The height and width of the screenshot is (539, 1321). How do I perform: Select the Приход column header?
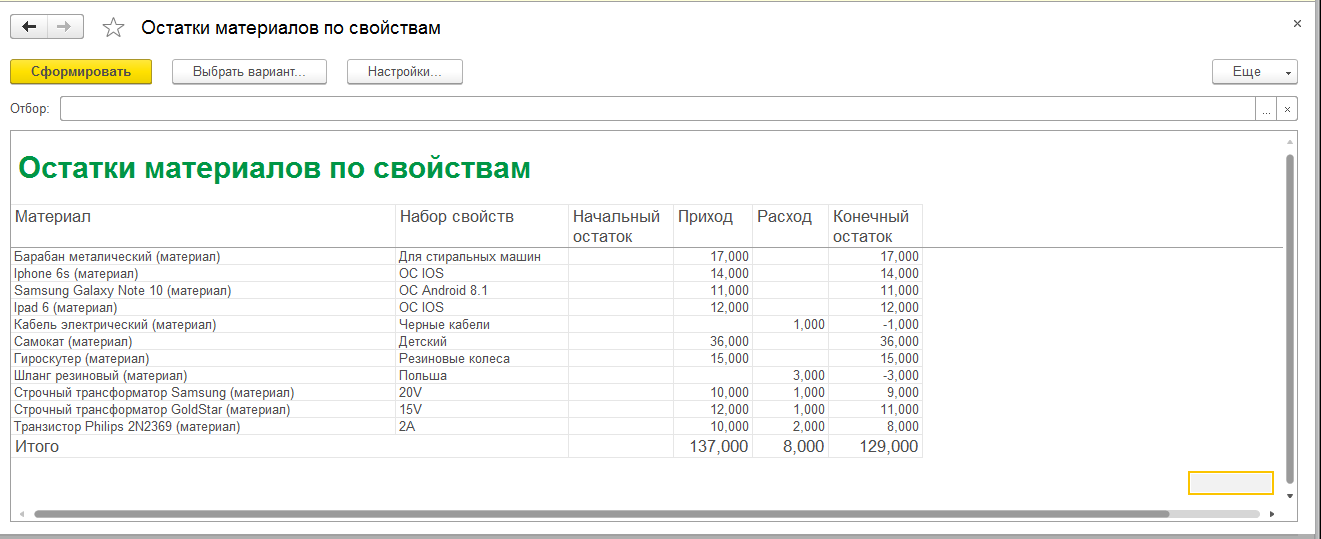point(713,226)
